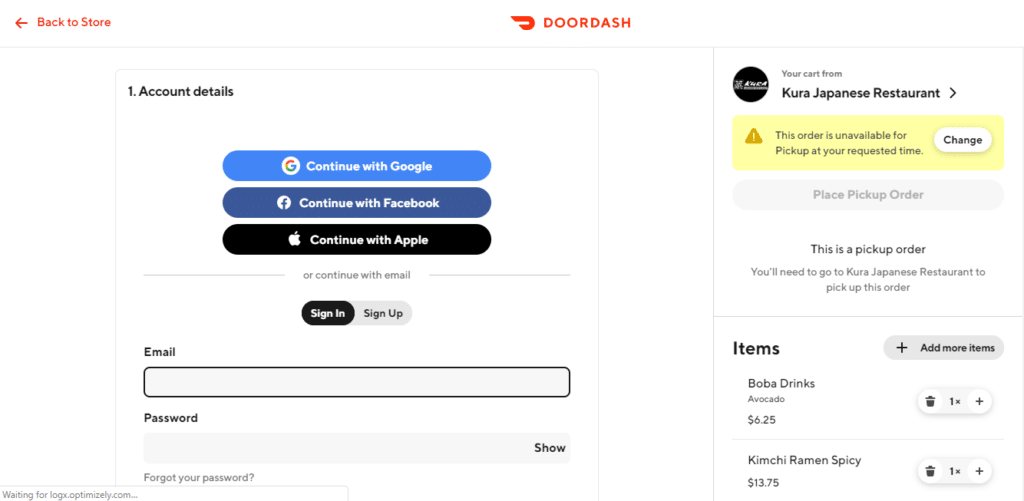Click into the Email input field
The width and height of the screenshot is (1024, 501).
click(x=357, y=382)
